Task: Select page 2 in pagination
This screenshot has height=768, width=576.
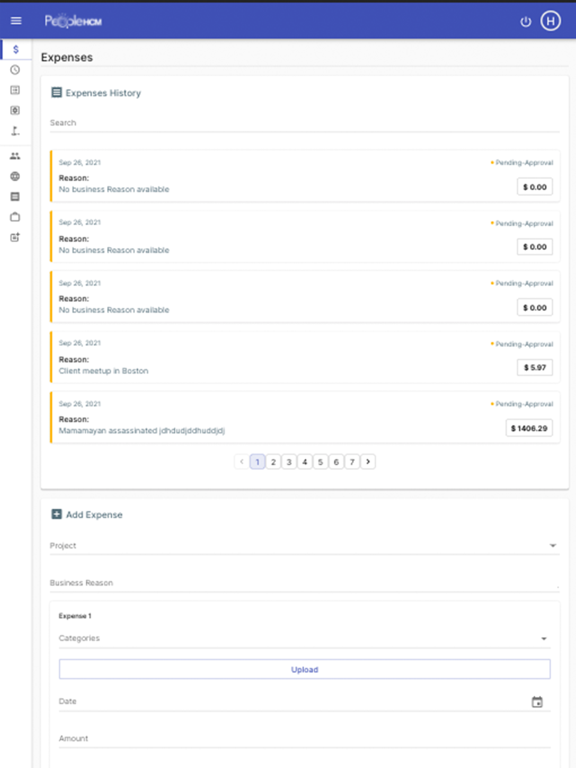Action: tap(273, 462)
